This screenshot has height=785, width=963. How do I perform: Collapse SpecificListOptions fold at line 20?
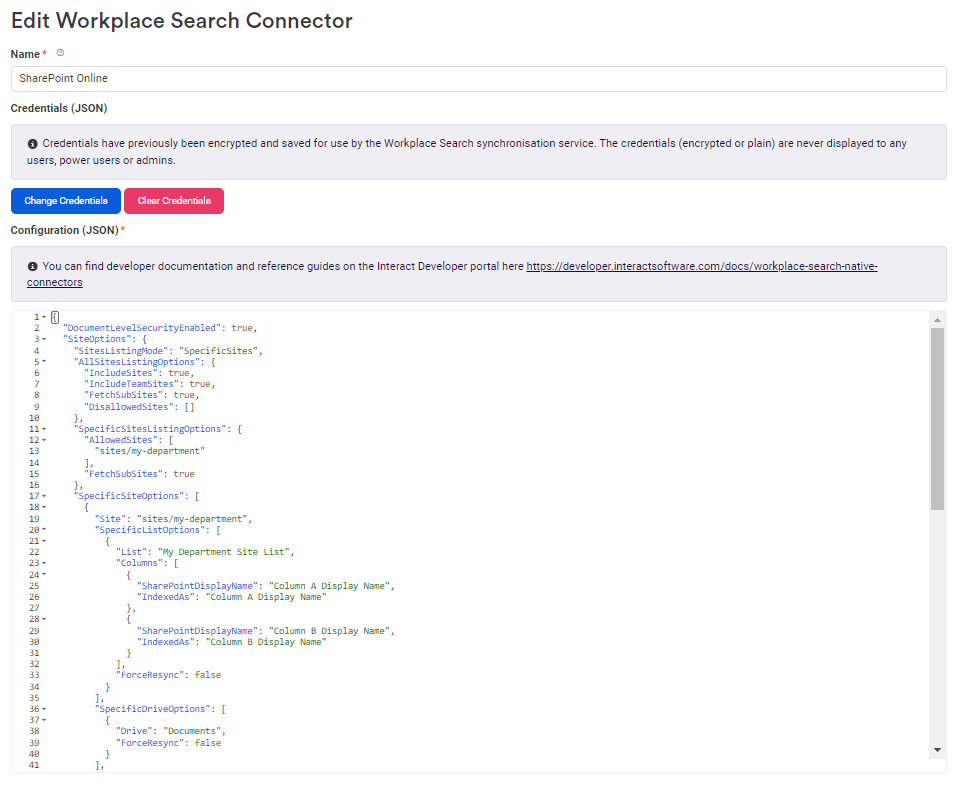tap(44, 529)
